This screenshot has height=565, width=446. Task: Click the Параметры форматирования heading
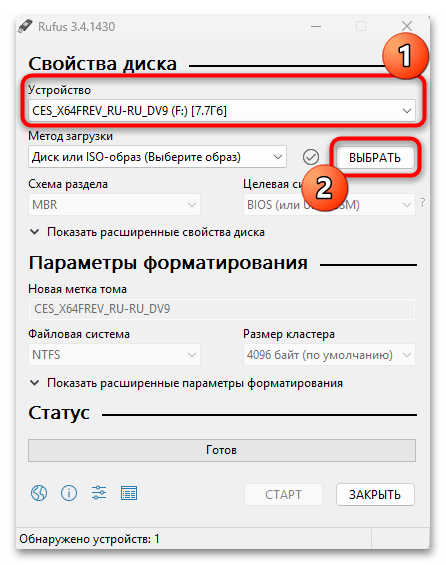(x=168, y=263)
